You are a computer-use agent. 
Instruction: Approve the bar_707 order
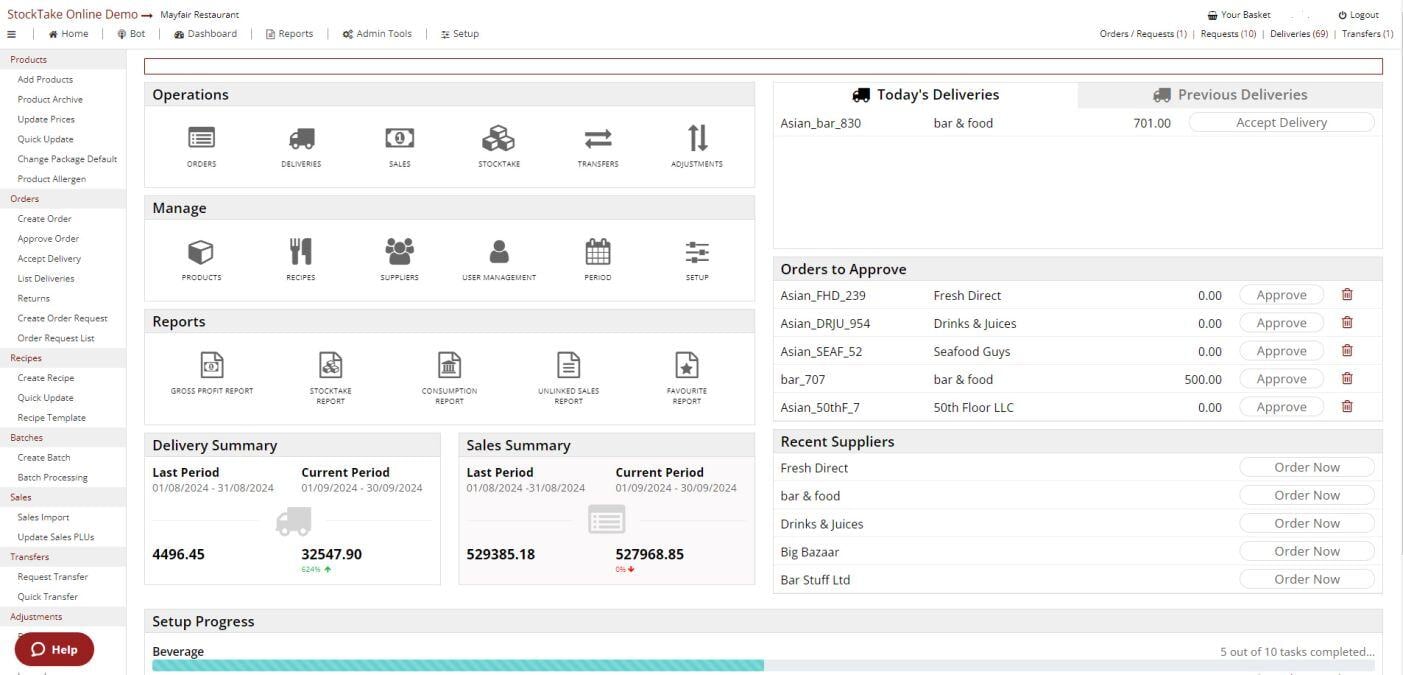coord(1281,379)
